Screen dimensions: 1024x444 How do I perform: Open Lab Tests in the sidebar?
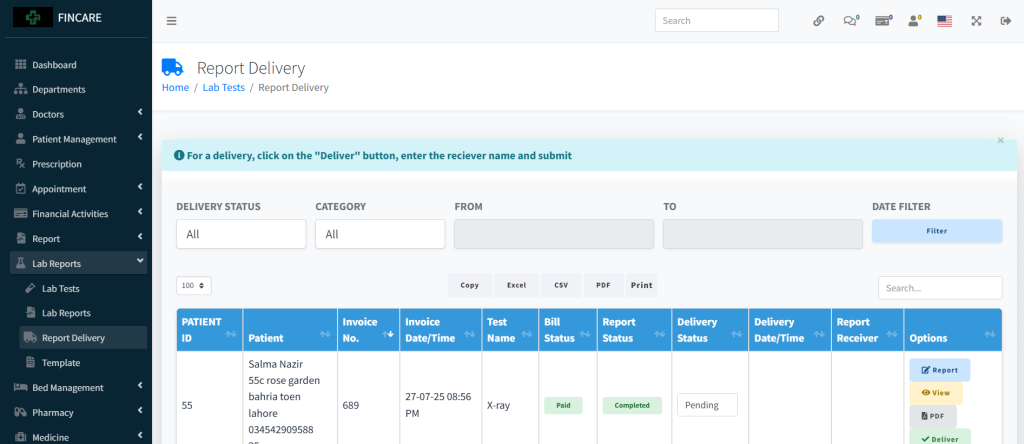pos(60,288)
